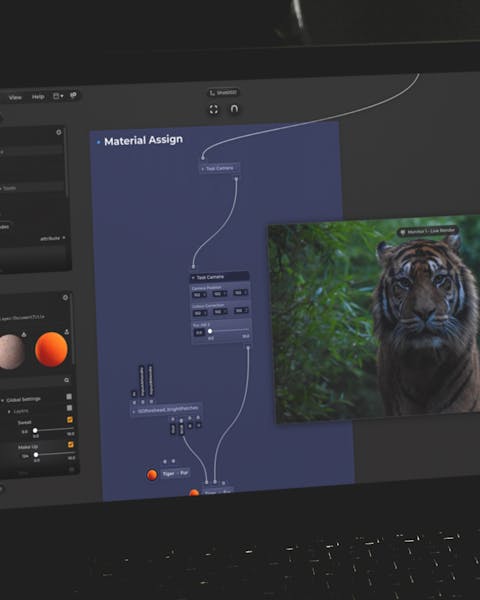Screen dimensions: 480x600
Task: Click the value box beside the Test Camera slider
Action: coord(199,333)
